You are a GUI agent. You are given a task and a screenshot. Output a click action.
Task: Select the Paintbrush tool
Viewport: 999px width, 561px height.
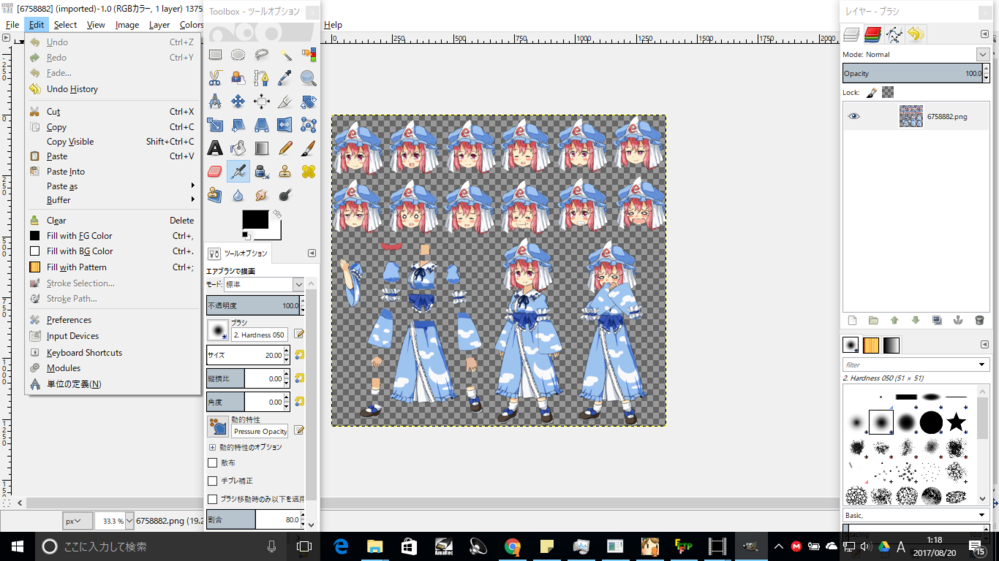pyautogui.click(x=308, y=148)
